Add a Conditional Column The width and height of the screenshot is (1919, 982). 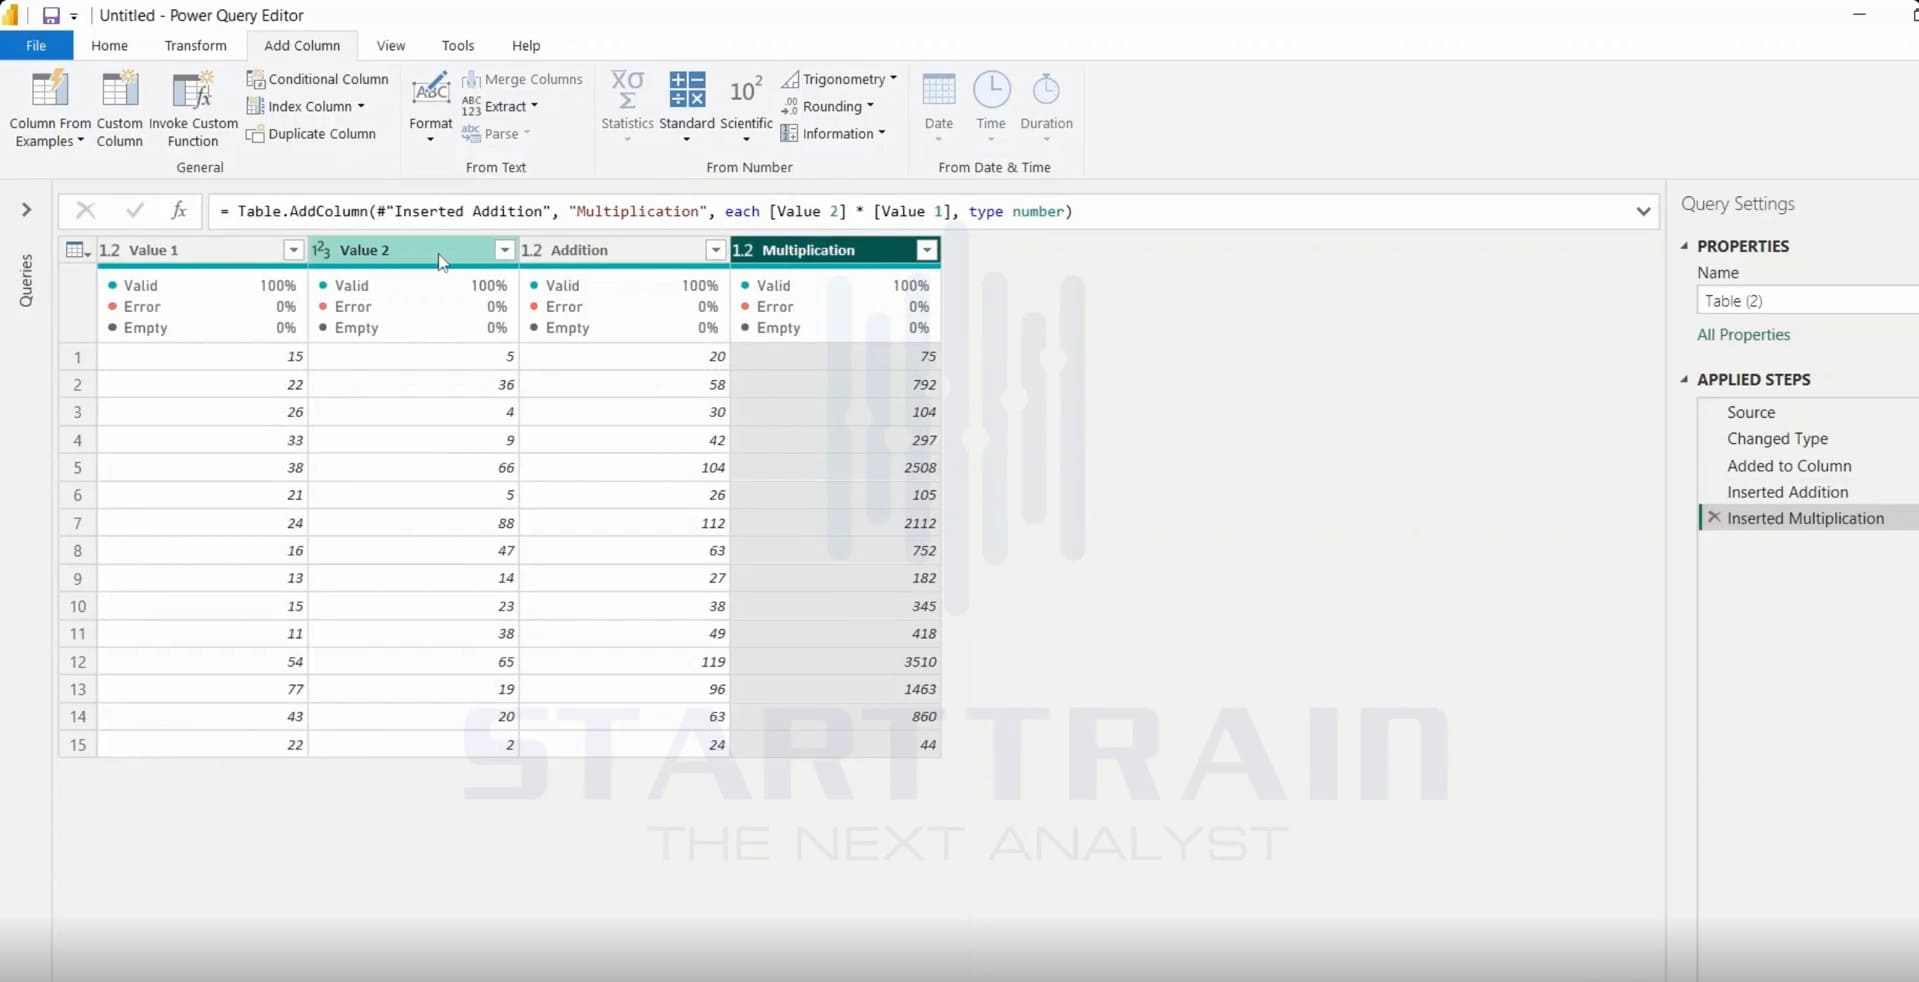(317, 79)
